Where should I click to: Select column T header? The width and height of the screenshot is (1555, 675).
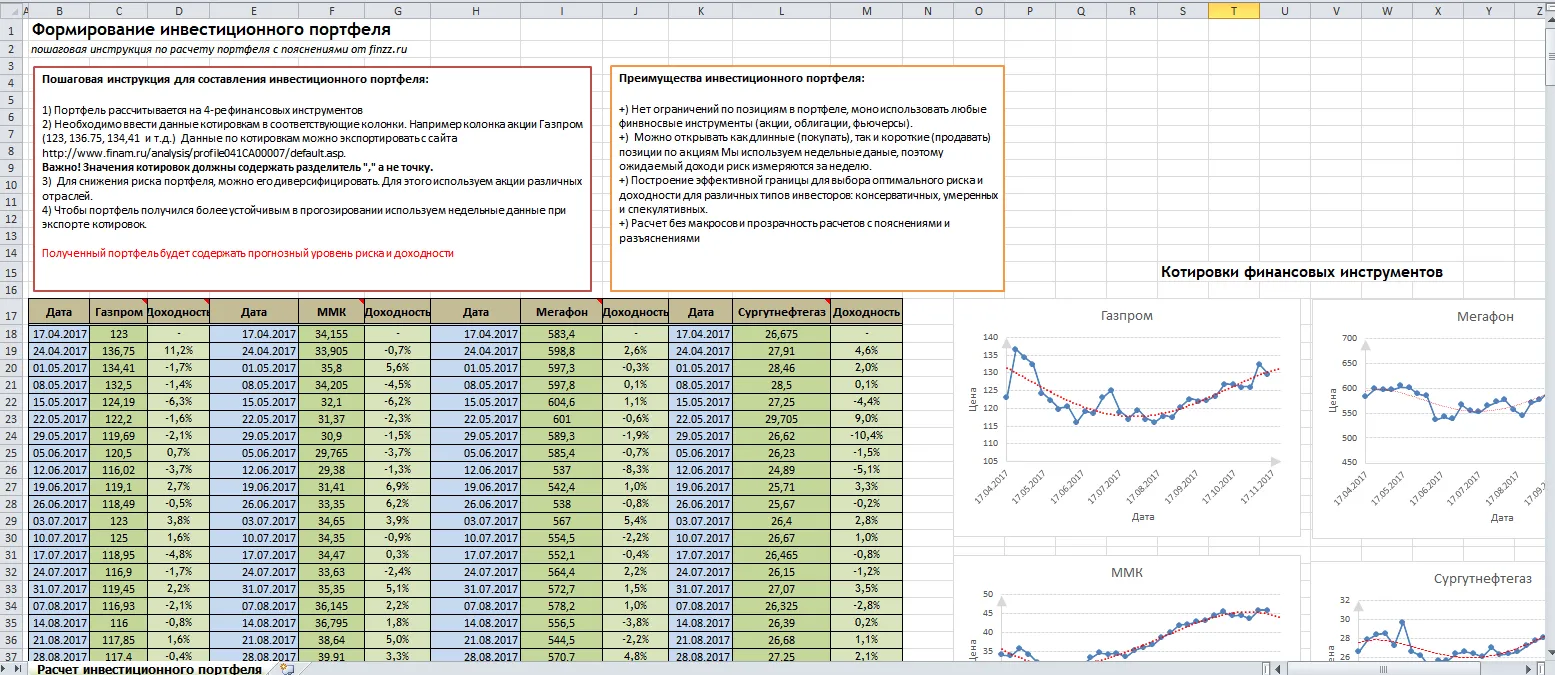(x=1232, y=10)
